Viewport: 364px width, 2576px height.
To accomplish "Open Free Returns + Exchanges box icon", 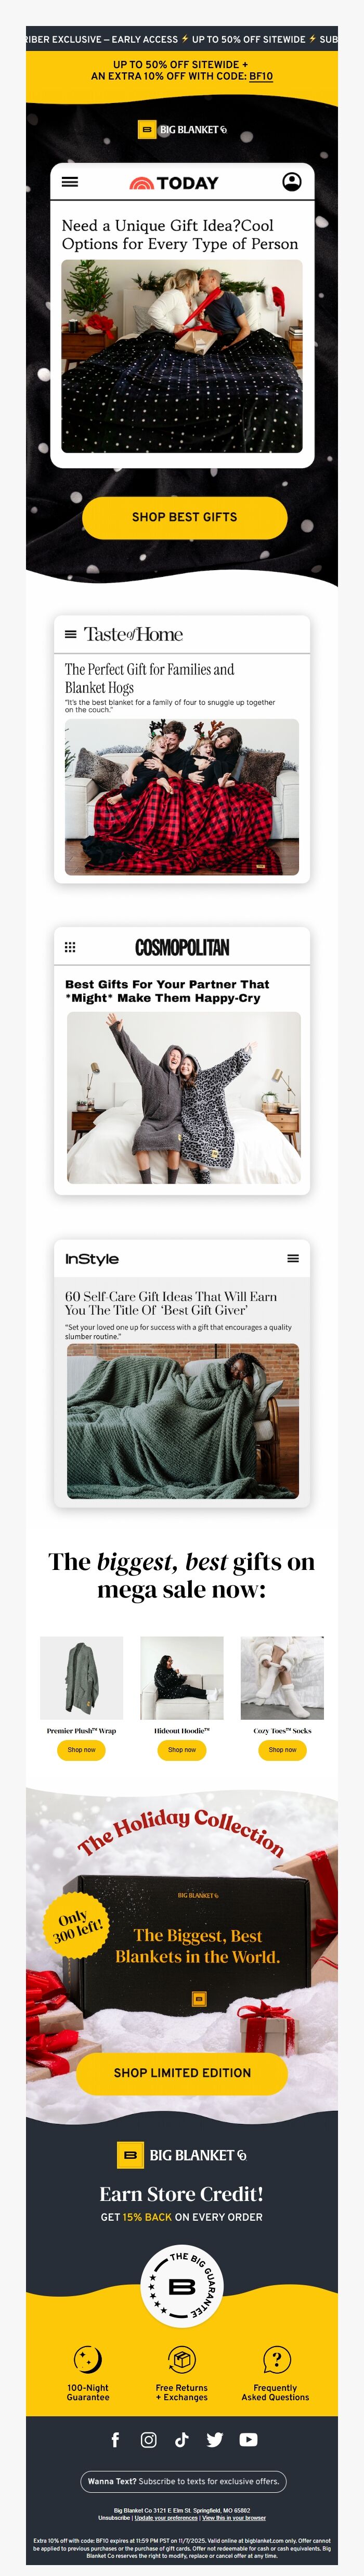I will tap(181, 2359).
